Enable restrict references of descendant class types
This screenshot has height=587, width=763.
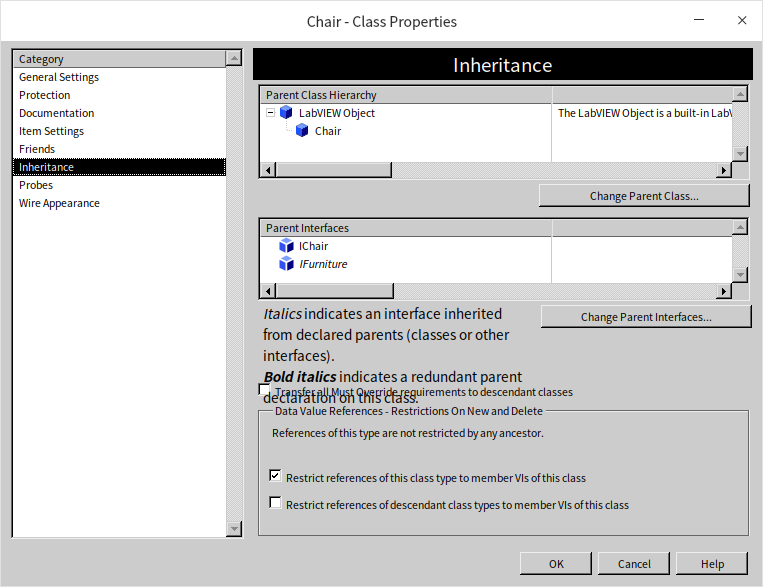276,504
